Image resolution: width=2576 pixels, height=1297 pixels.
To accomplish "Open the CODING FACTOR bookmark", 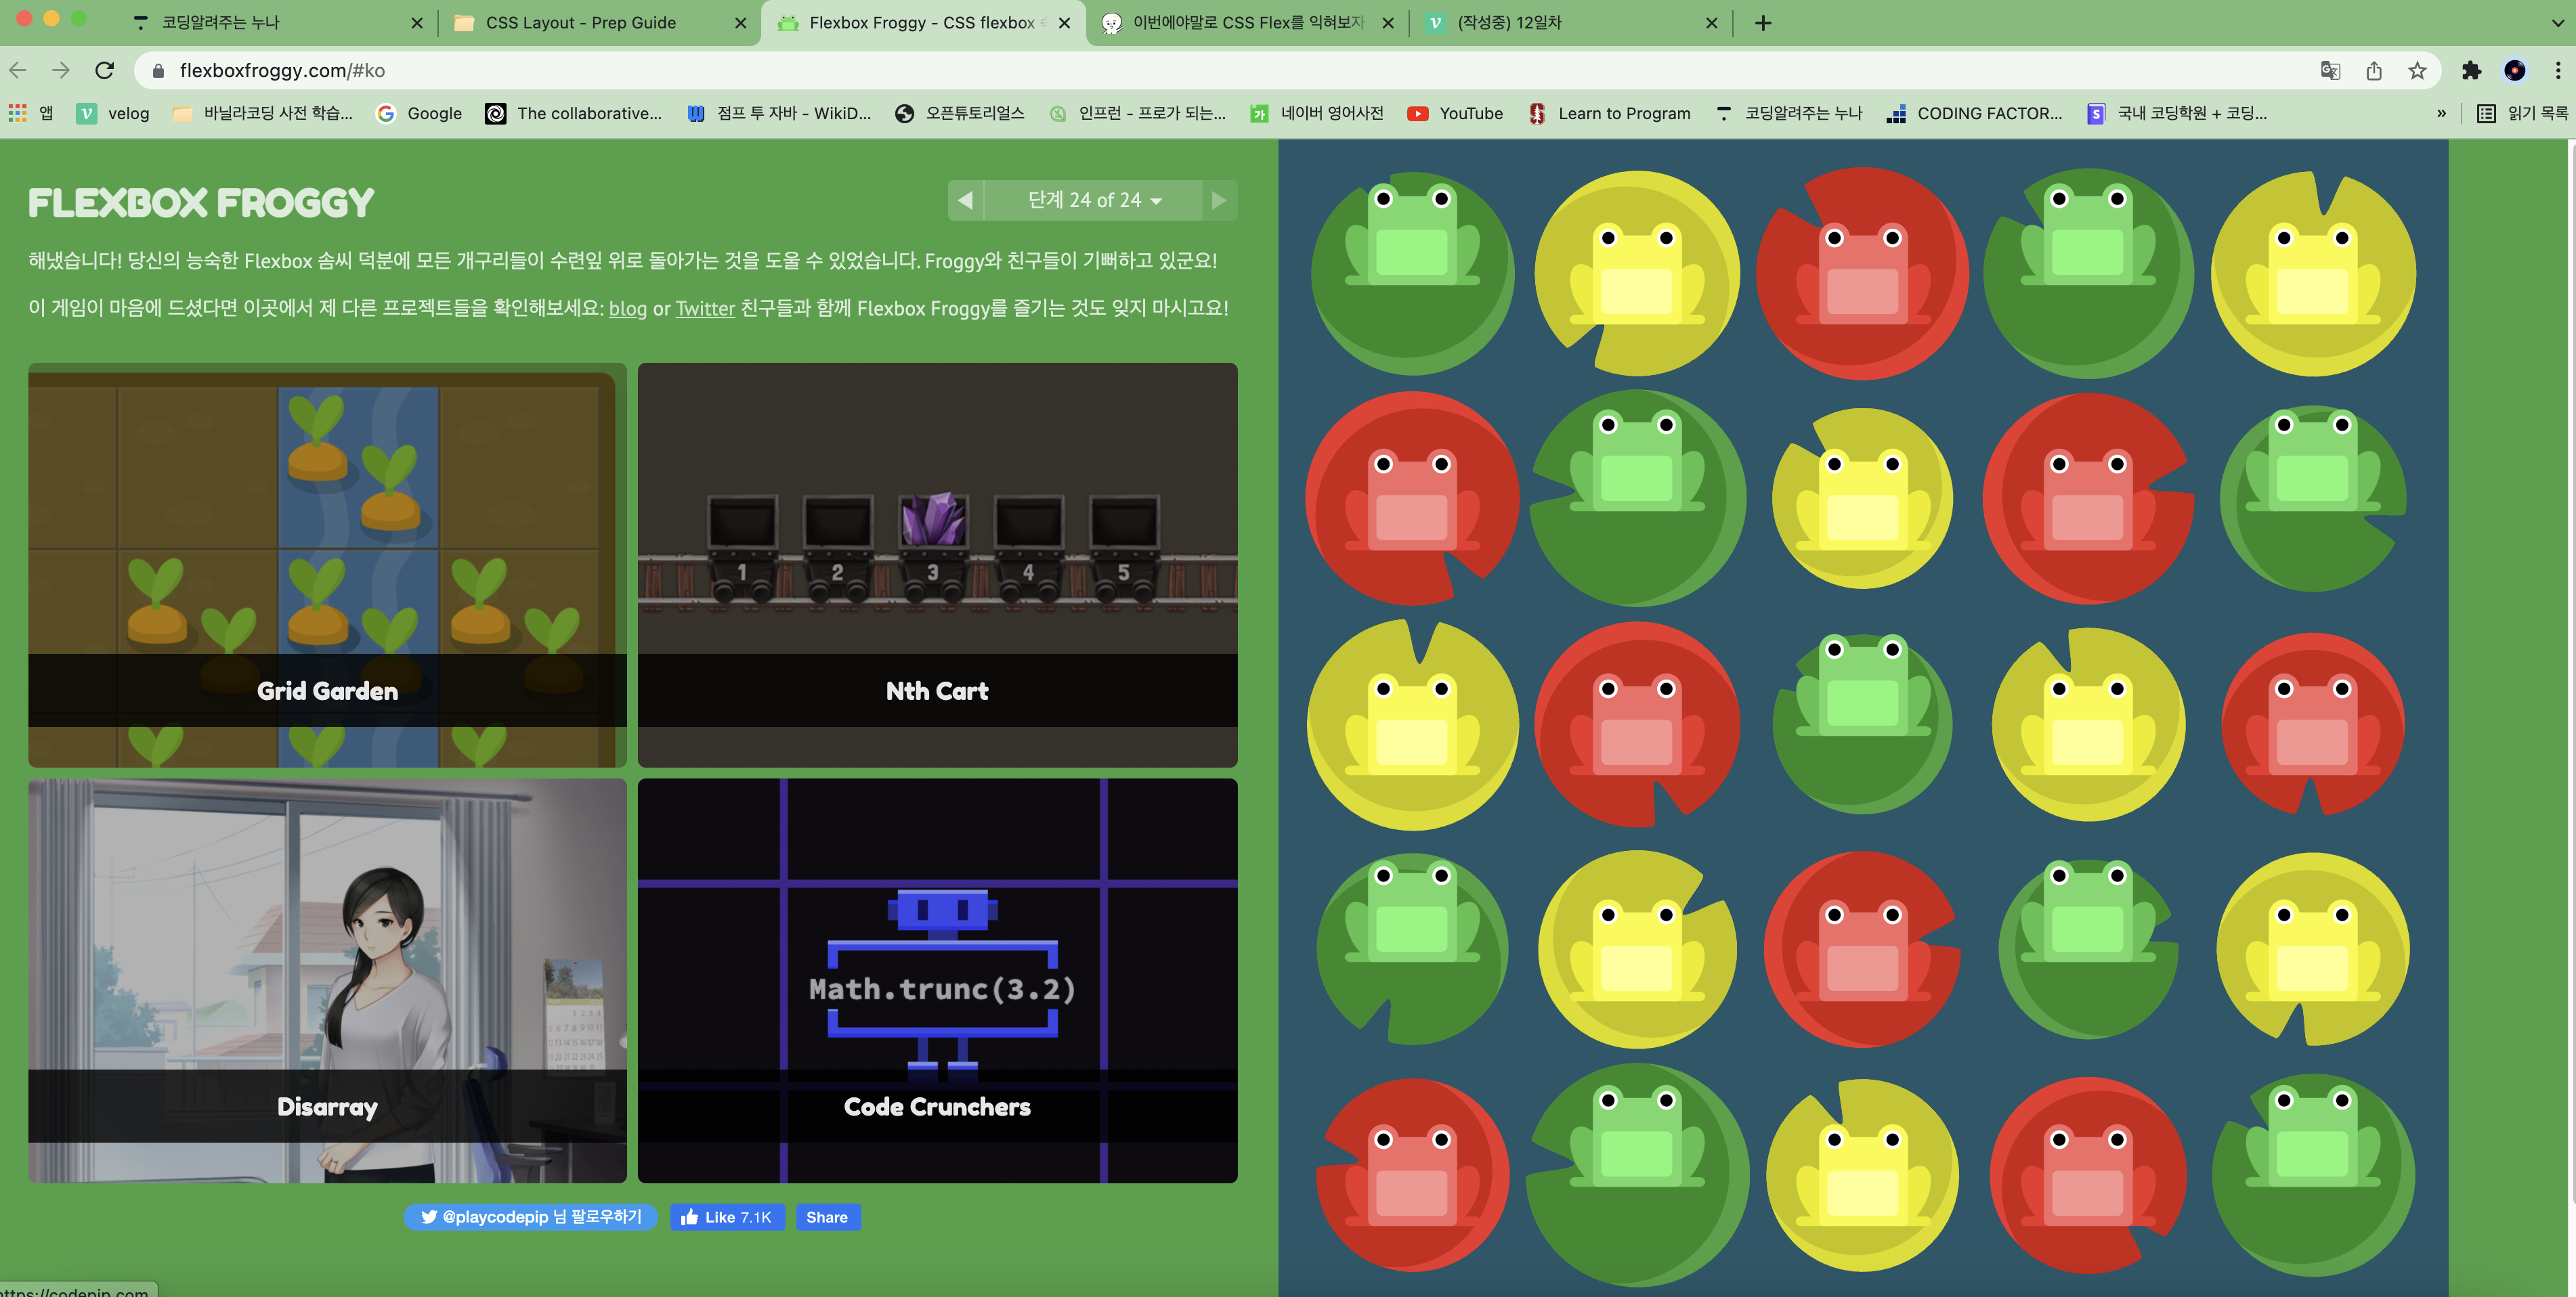I will [x=1974, y=113].
